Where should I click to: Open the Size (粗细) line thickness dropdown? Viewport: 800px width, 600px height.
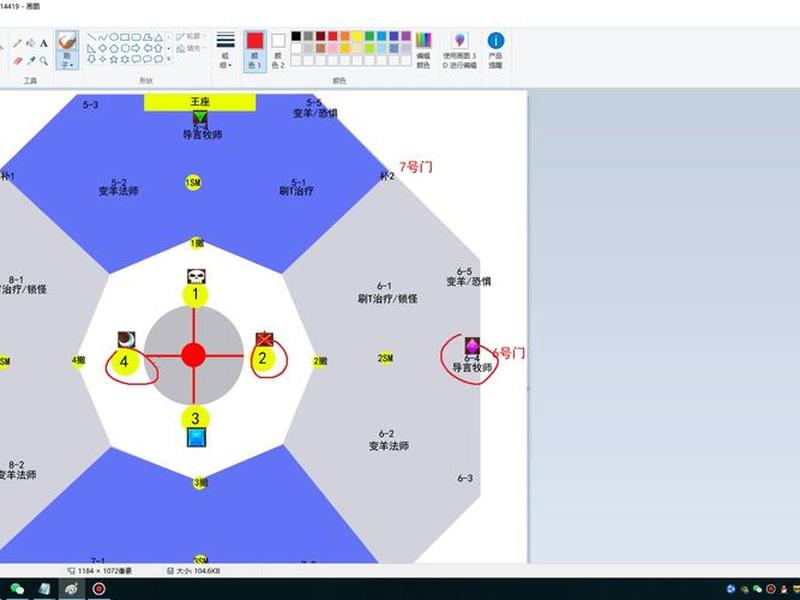(226, 50)
